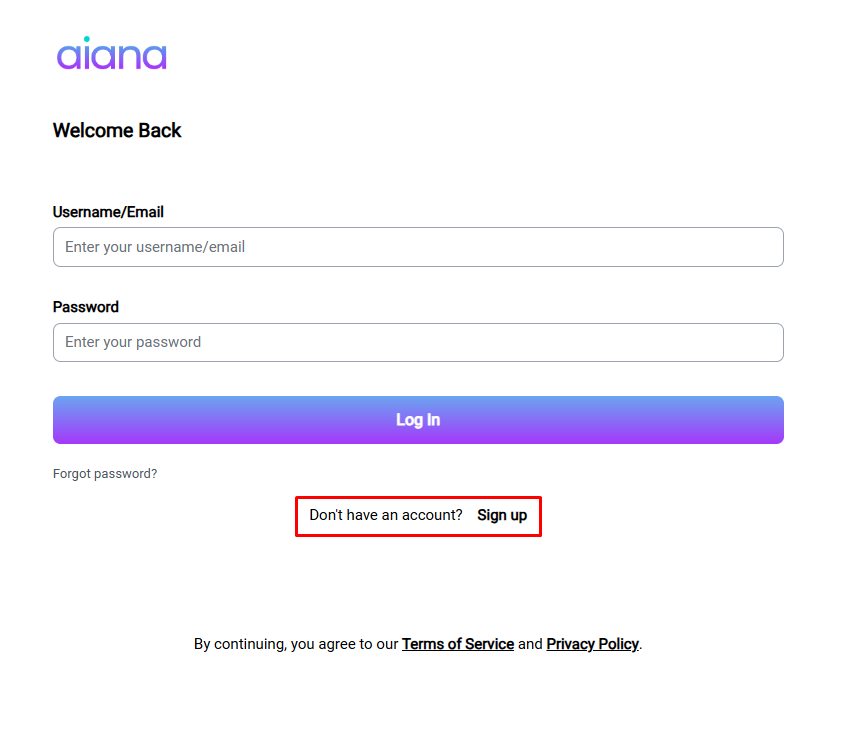
Task: Click the "Don't have an account?" text
Action: click(386, 515)
